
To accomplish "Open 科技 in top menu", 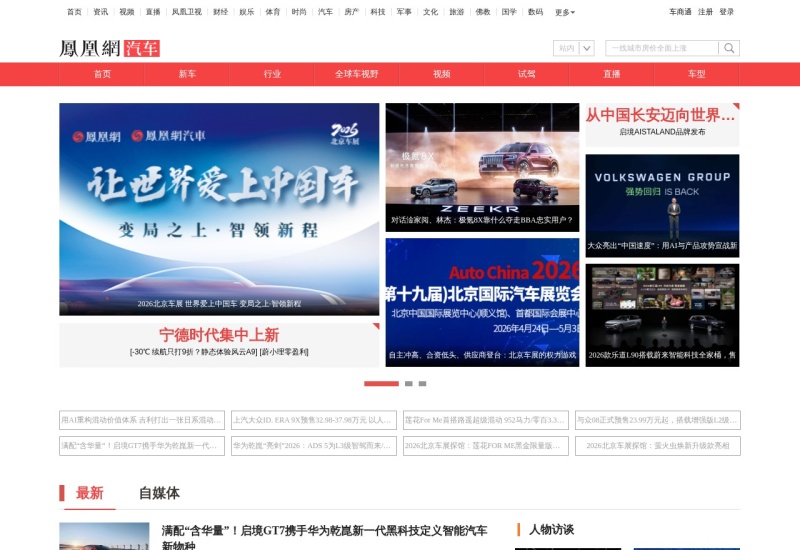I will tap(378, 12).
